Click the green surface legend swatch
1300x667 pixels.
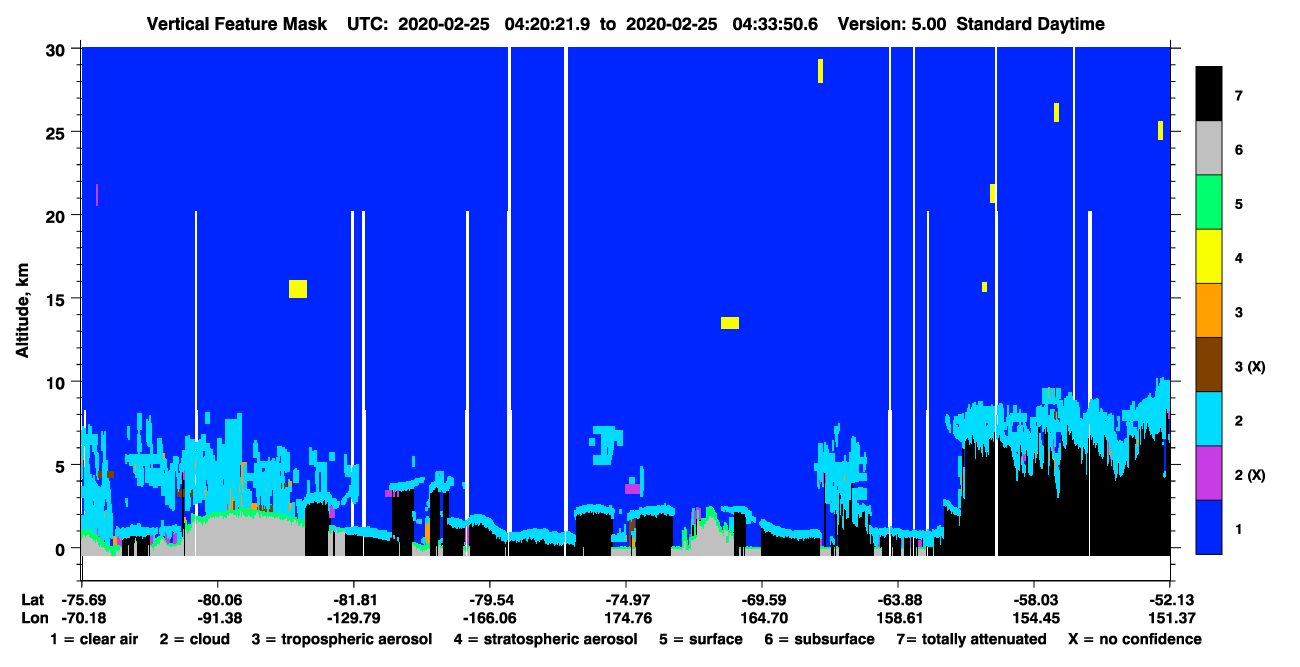[x=1209, y=203]
